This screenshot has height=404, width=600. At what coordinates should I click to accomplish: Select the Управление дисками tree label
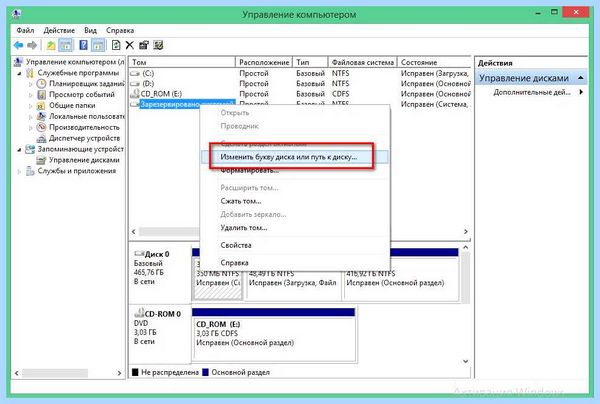84,160
